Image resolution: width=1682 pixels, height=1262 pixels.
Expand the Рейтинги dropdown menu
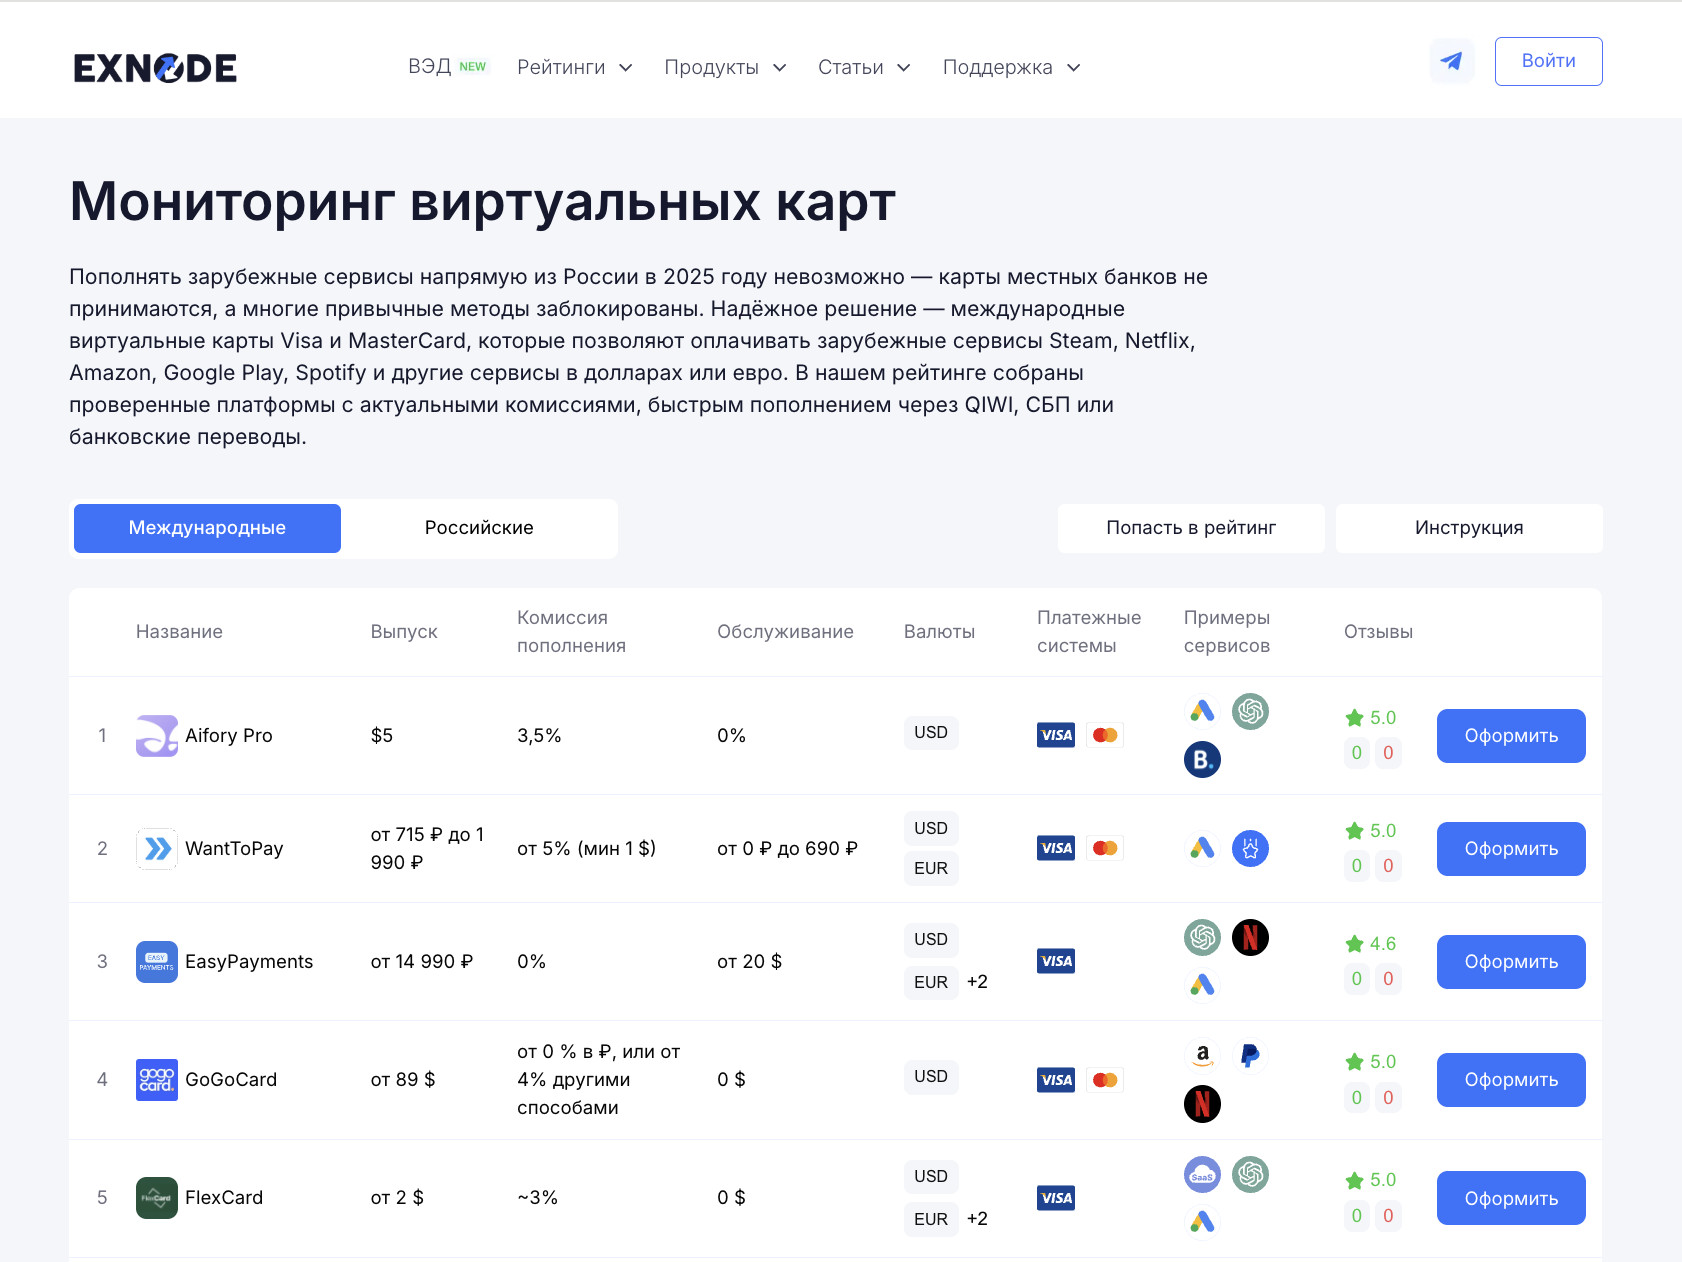click(575, 67)
